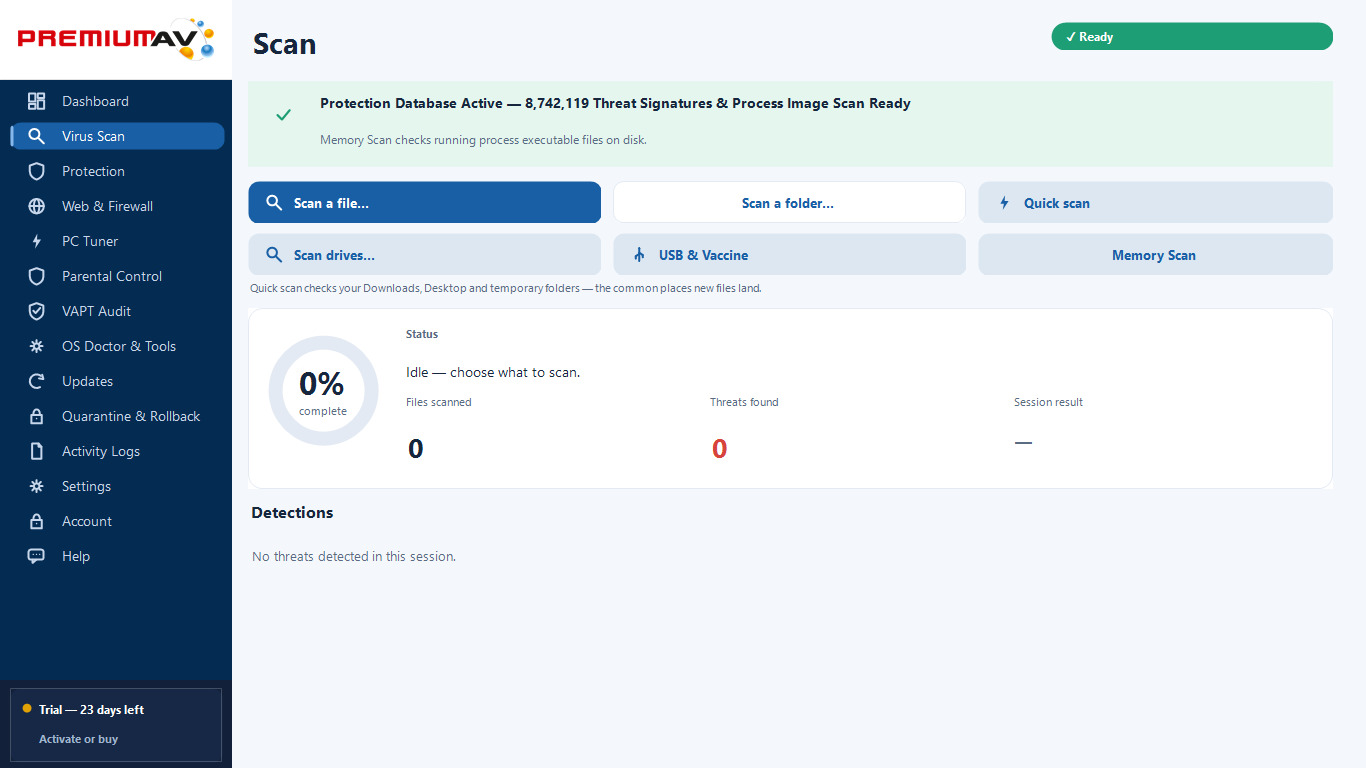The width and height of the screenshot is (1366, 768).
Task: Open the Web & Firewall page
Action: pos(117,206)
